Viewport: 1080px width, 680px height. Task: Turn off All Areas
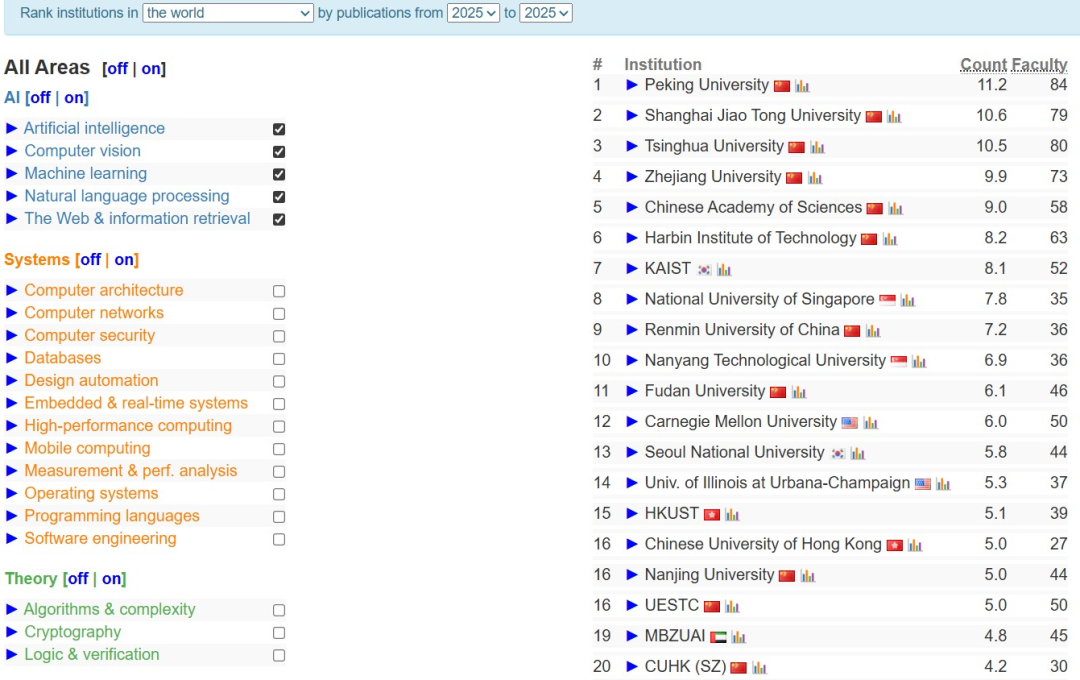point(117,69)
